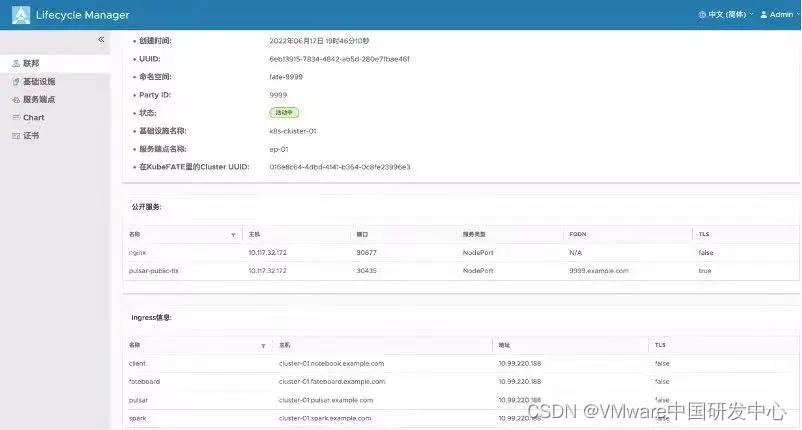Viewport: 802px width, 430px height.
Task: Click the 地址 column header in Ingress table
Action: [504, 345]
